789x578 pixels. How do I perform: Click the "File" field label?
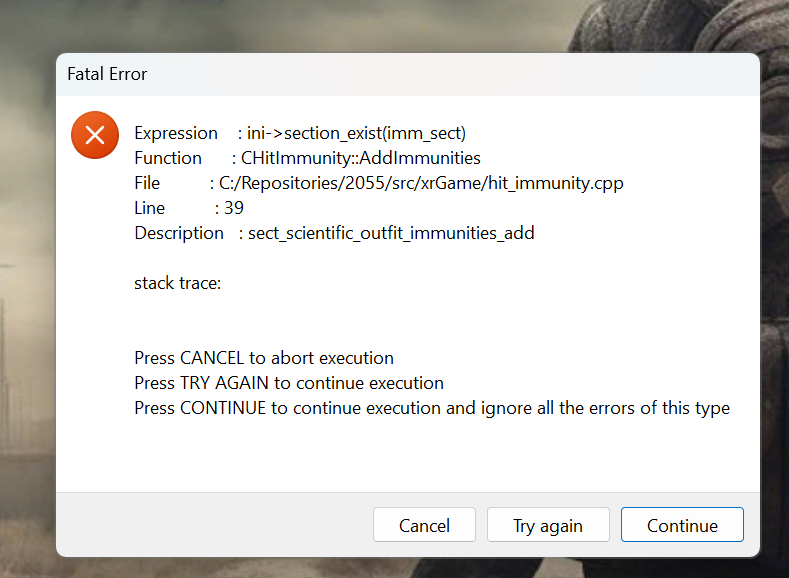pos(147,183)
